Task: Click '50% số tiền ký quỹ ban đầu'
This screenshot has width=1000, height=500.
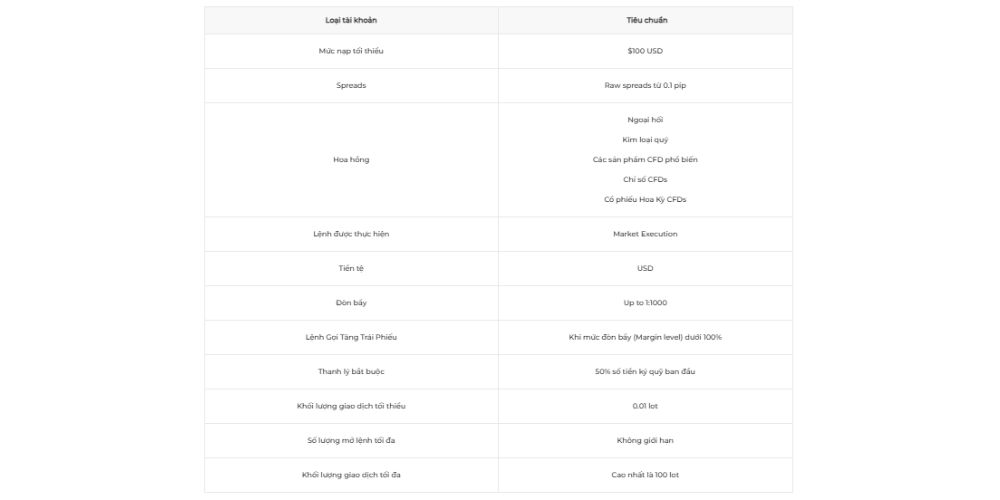Action: click(645, 371)
